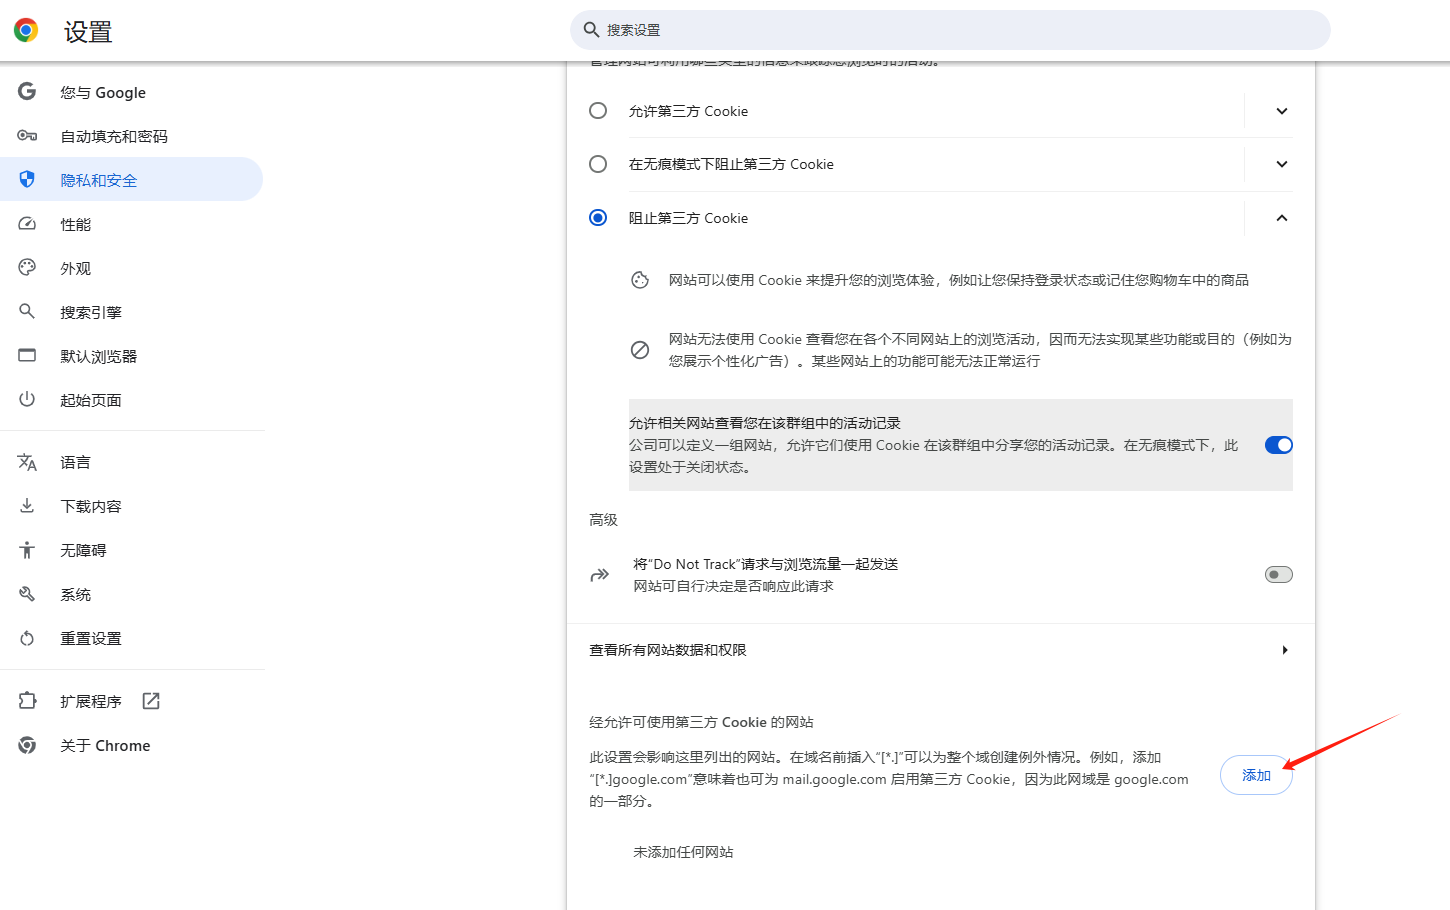Viewport: 1450px width, 910px height.
Task: Open 自动填充和密码 settings section
Action: [131, 136]
